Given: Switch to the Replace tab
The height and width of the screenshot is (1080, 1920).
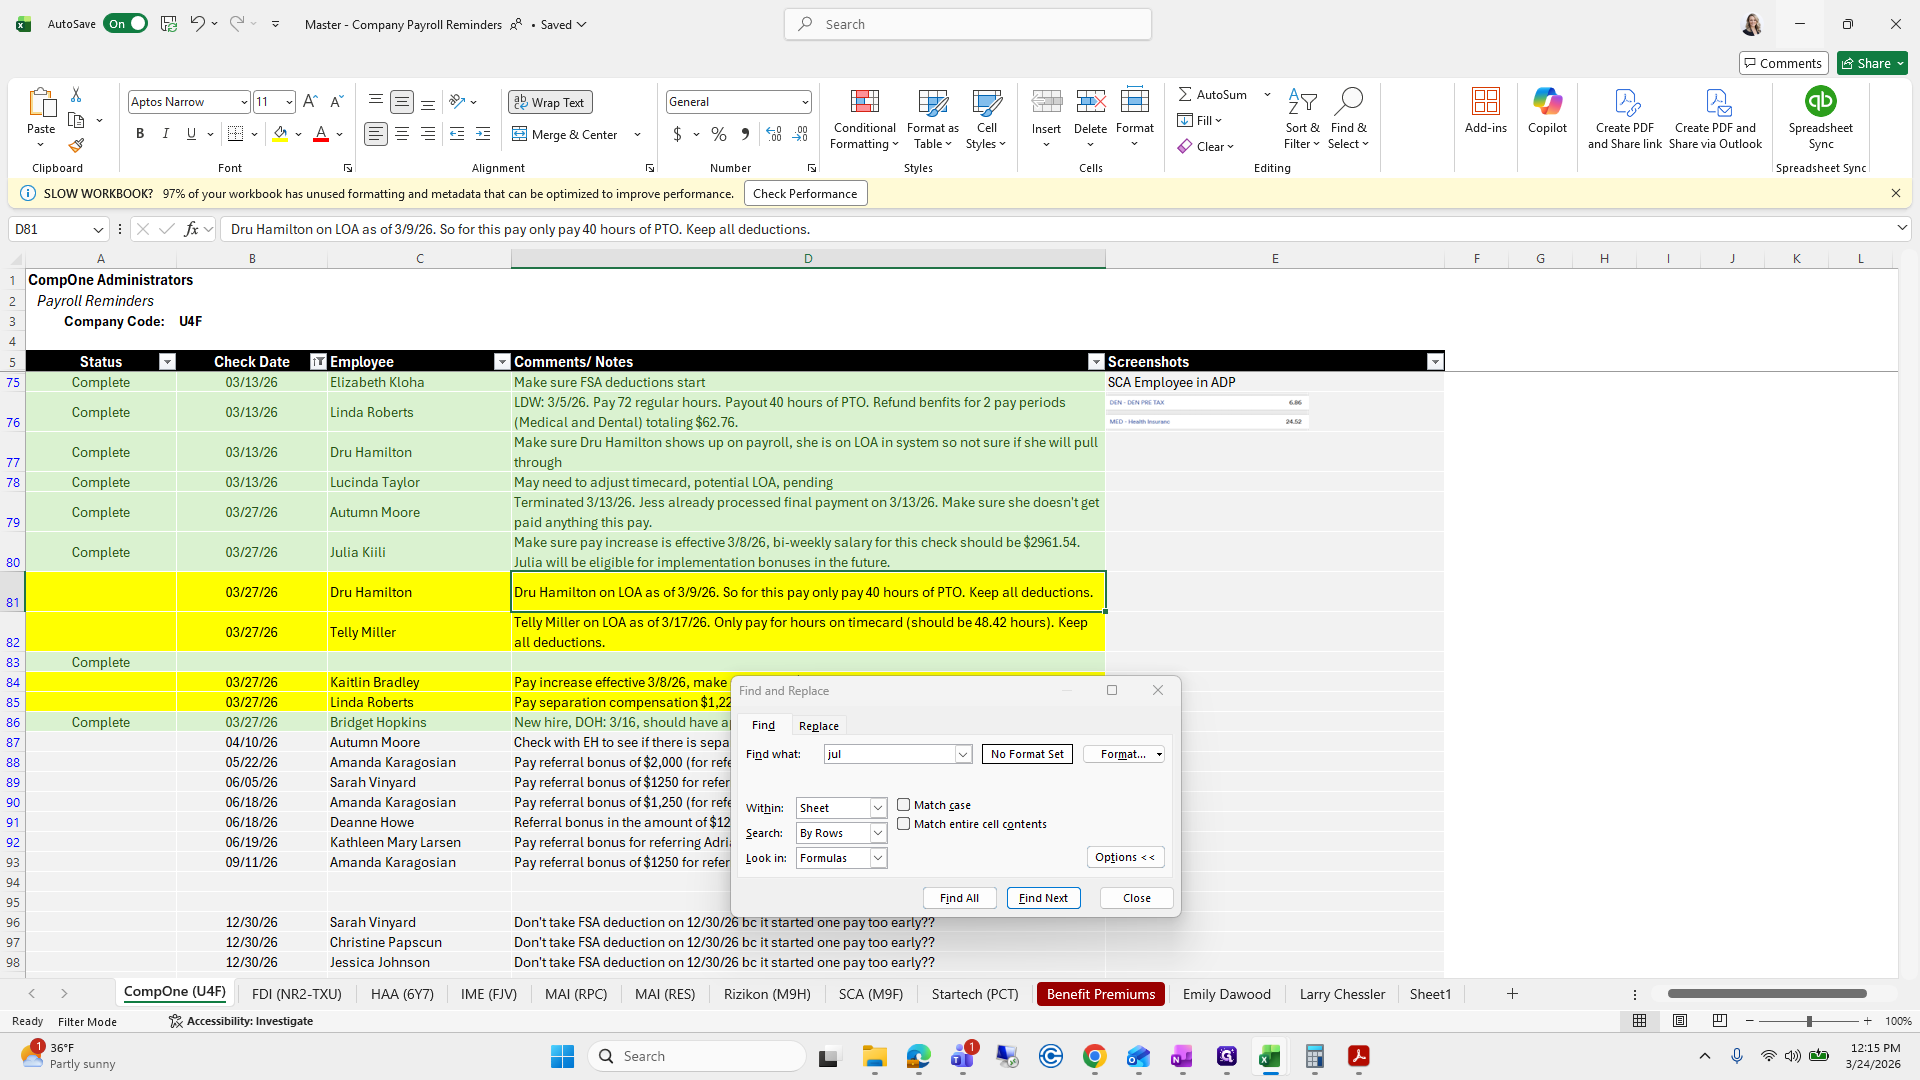Looking at the screenshot, I should 818,726.
